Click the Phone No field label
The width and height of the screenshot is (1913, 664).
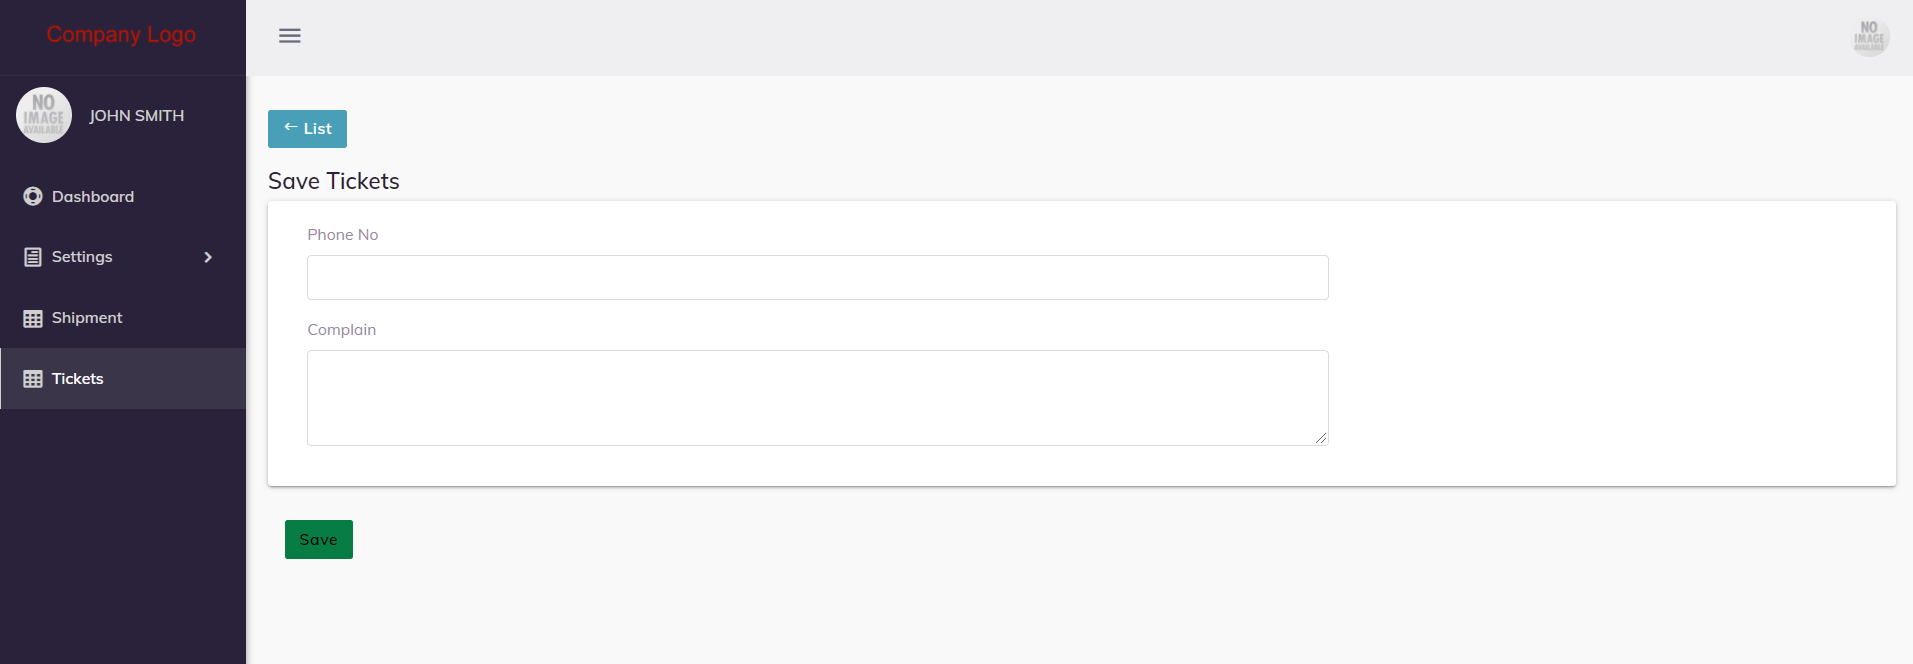coord(343,235)
